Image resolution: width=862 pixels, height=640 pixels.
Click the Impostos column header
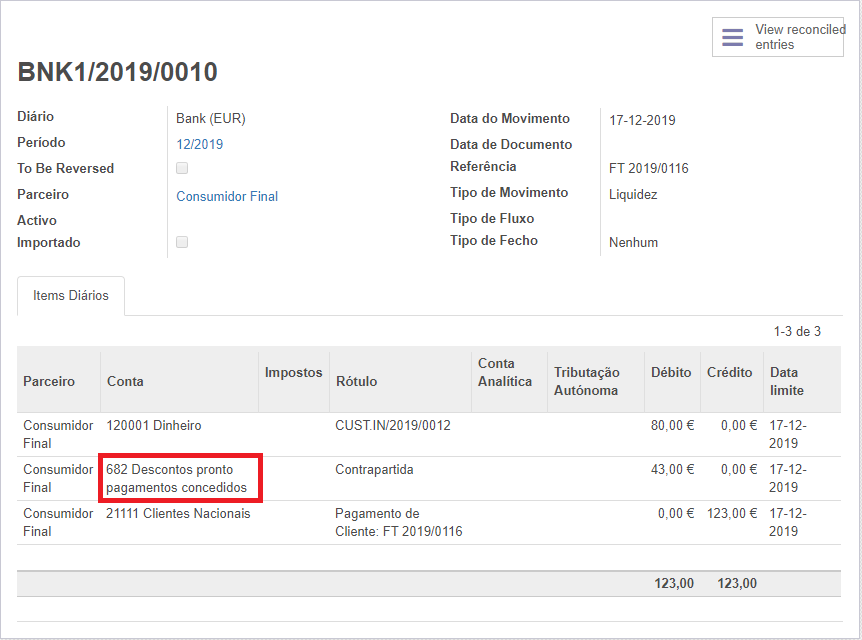pyautogui.click(x=293, y=372)
